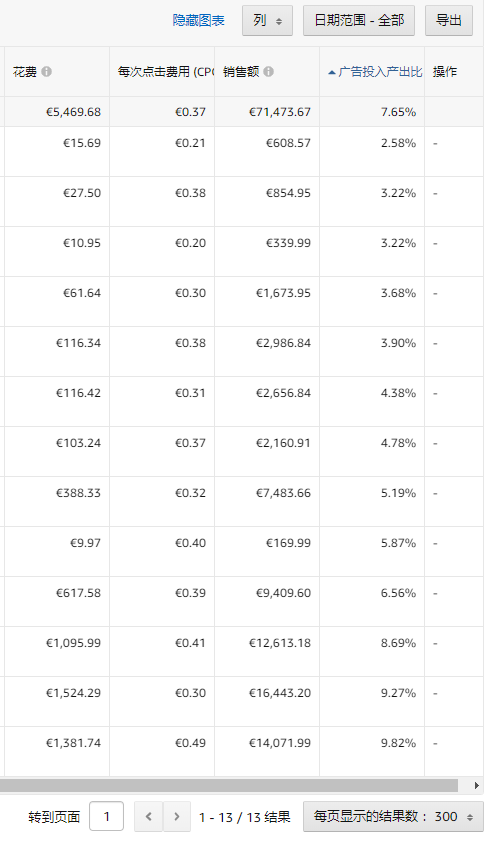Screen dimensions: 494x843
Task: Click the info icon beside 销售额
Action: (x=269, y=72)
